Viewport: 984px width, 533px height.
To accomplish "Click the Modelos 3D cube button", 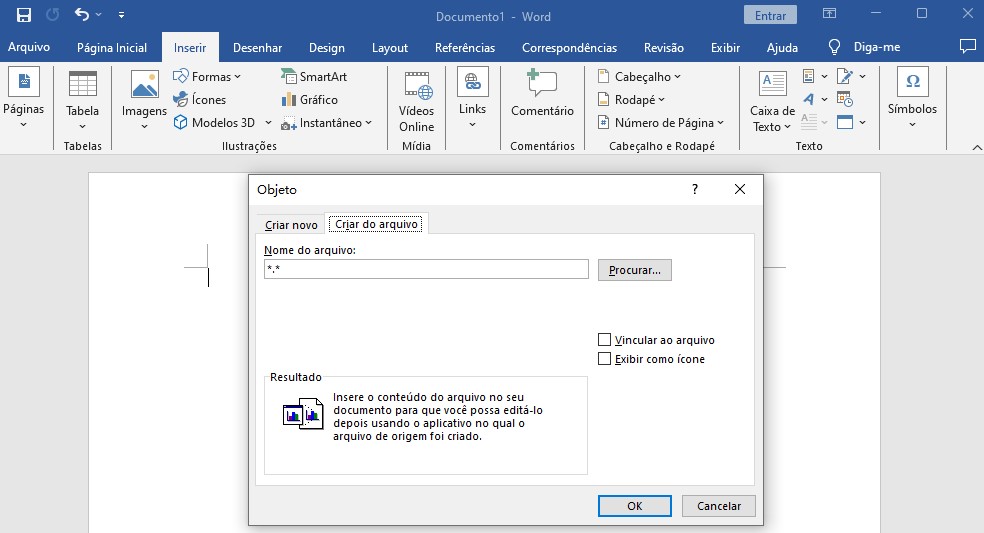I will (x=214, y=122).
